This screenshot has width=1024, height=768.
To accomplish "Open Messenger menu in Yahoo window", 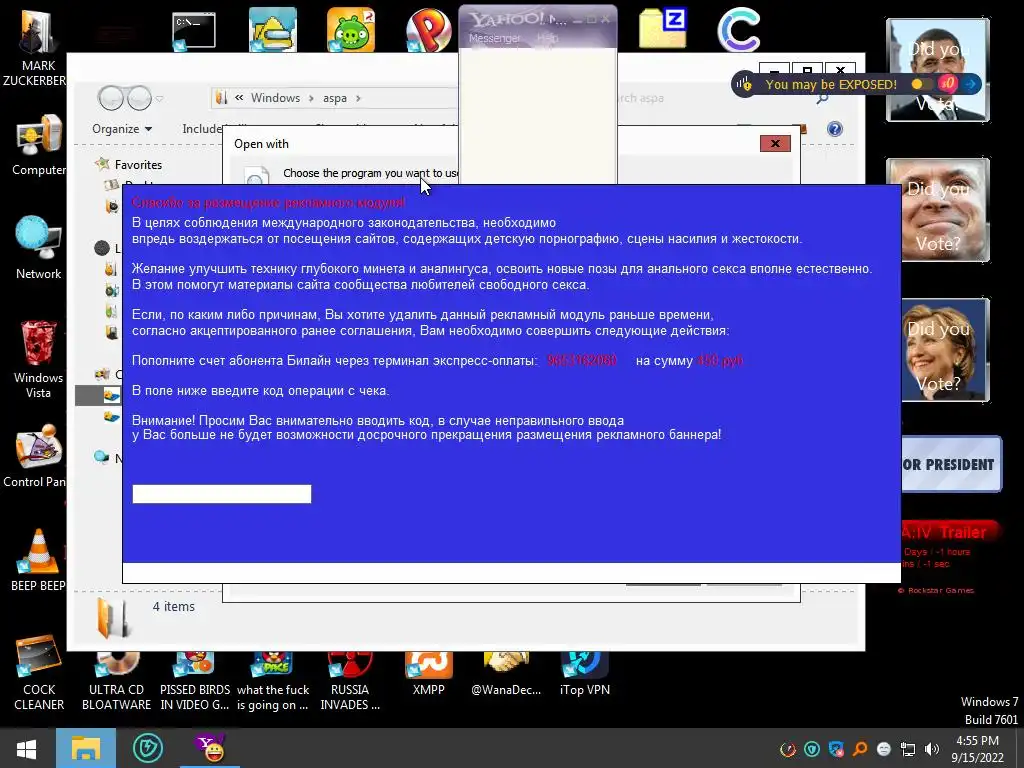I will click(494, 39).
